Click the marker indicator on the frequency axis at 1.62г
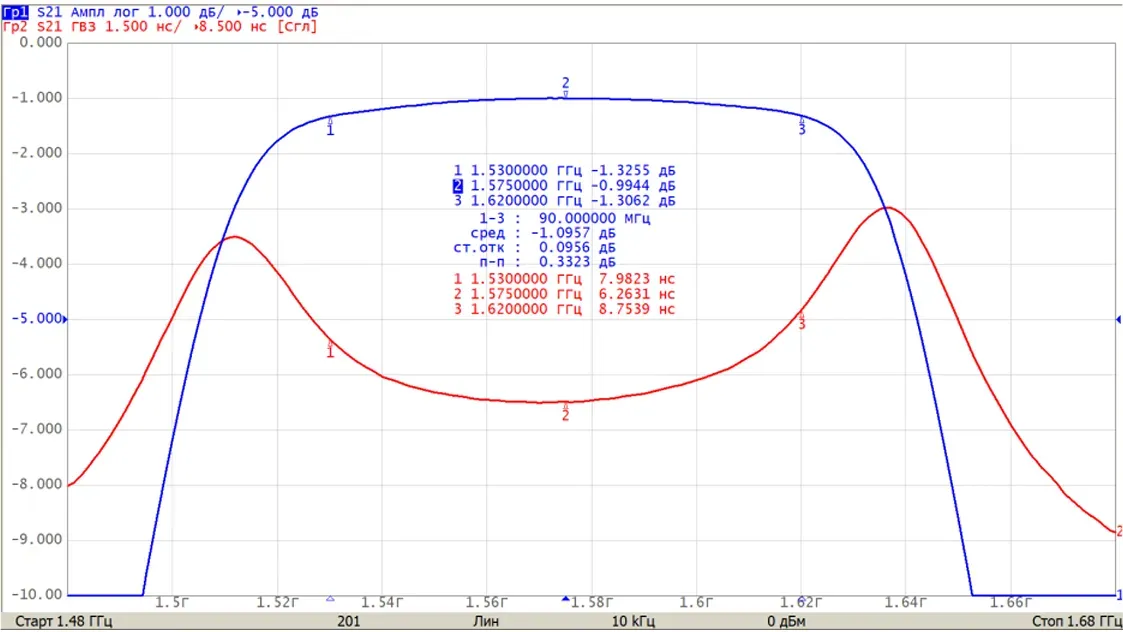The width and height of the screenshot is (1123, 632). [802, 599]
